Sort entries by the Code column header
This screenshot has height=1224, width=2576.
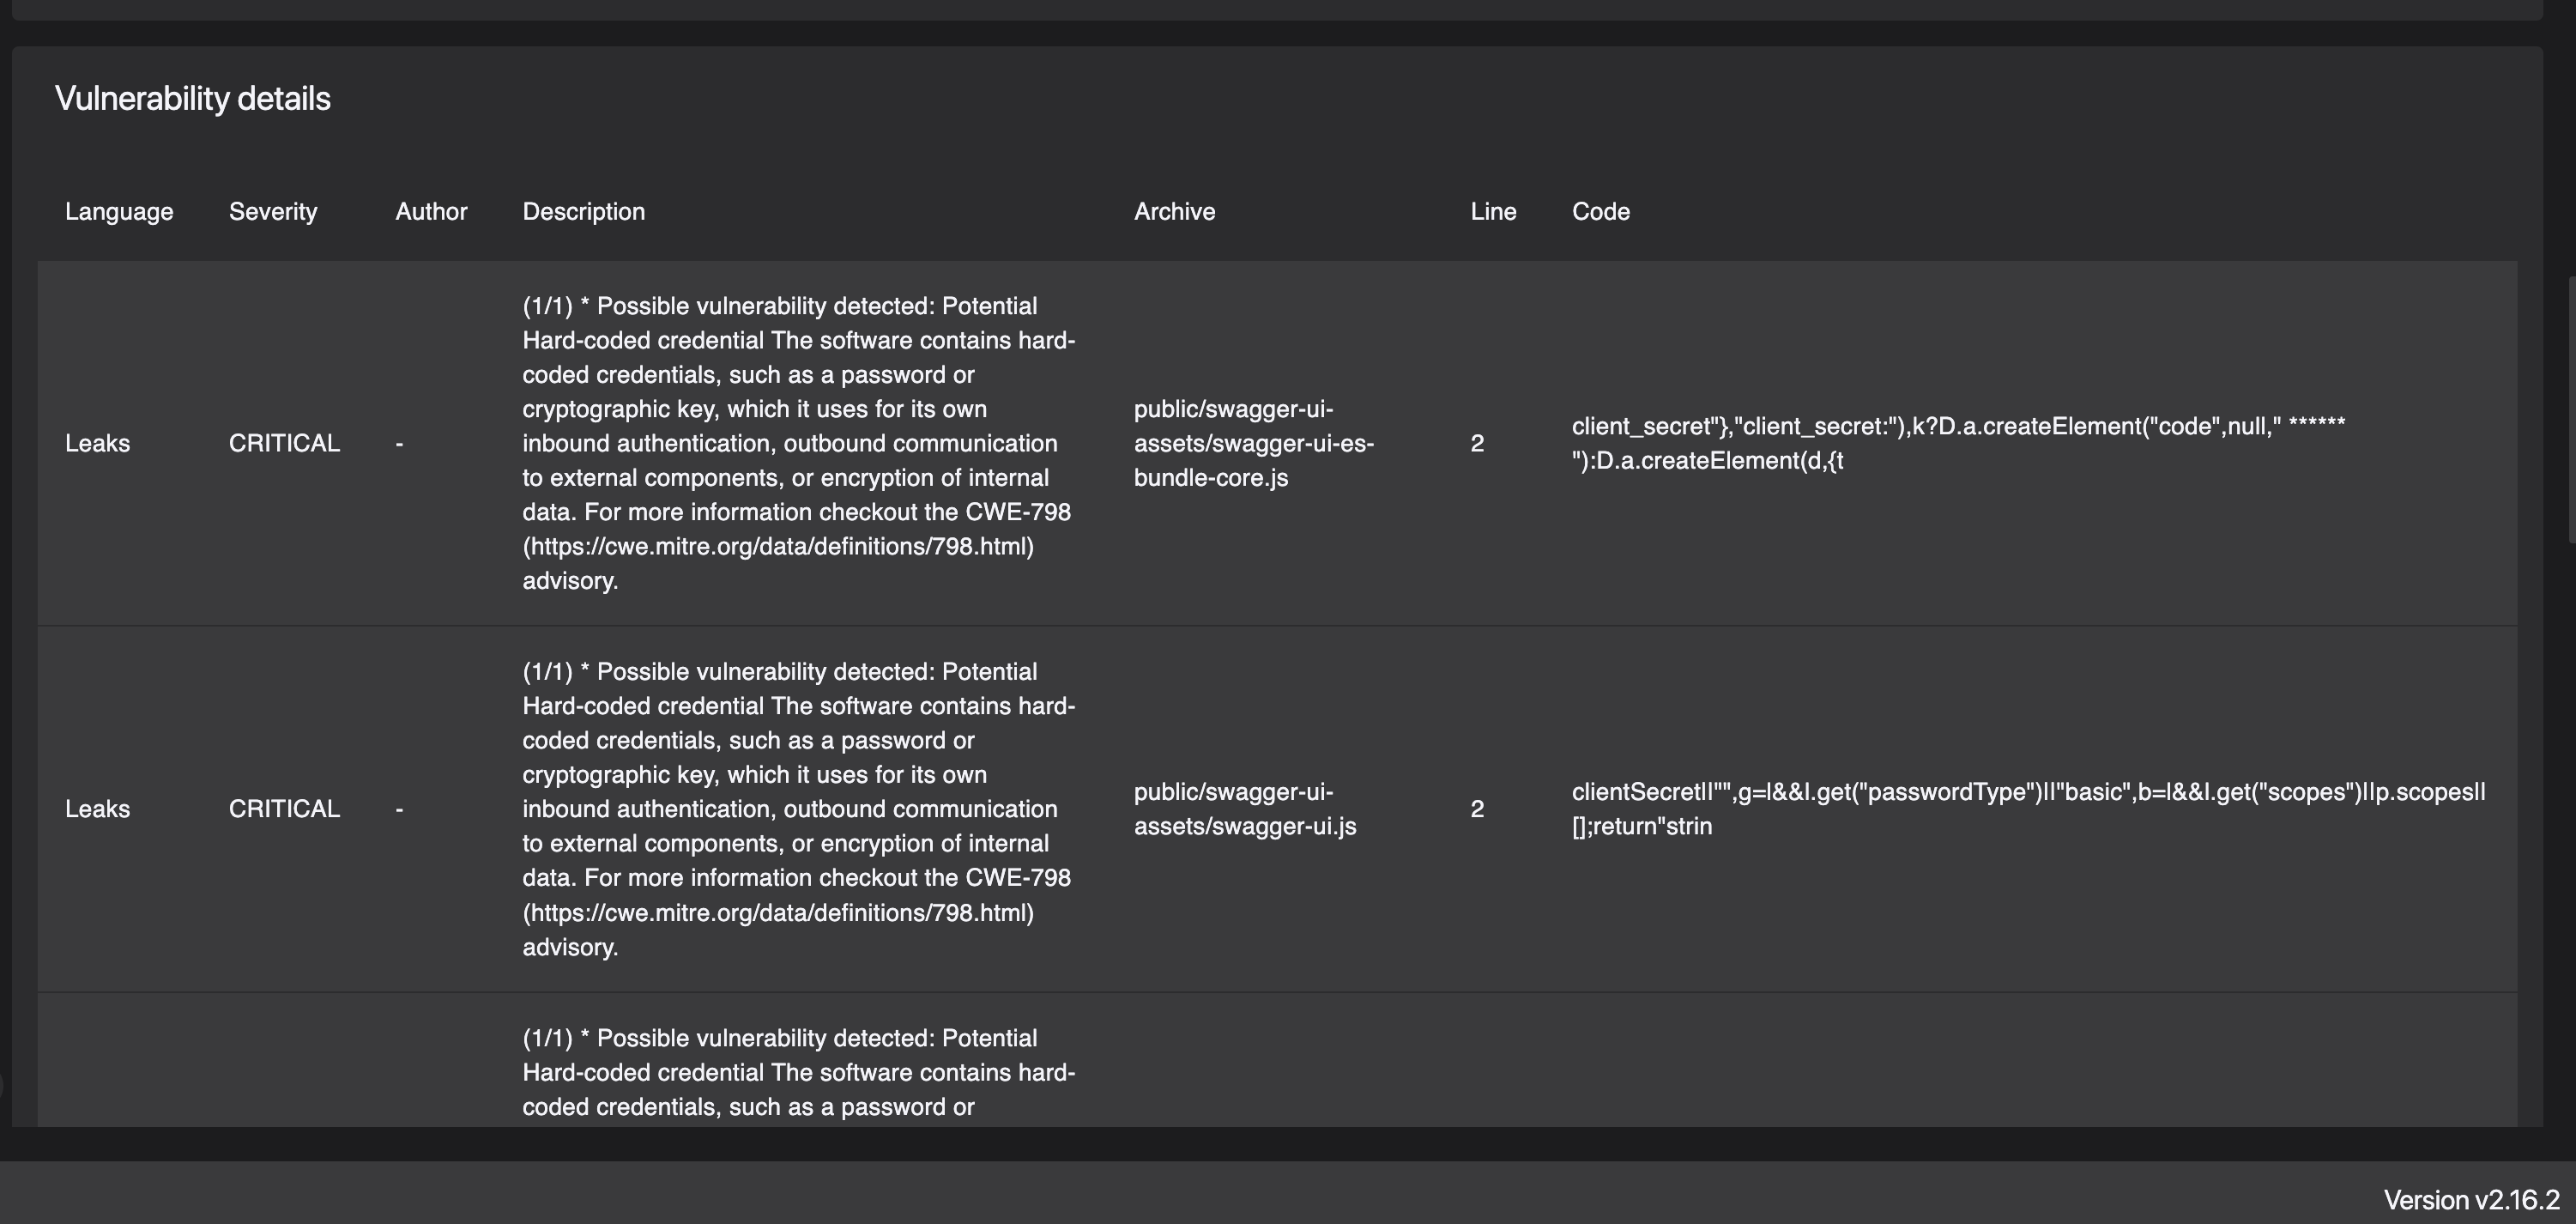pyautogui.click(x=1600, y=211)
